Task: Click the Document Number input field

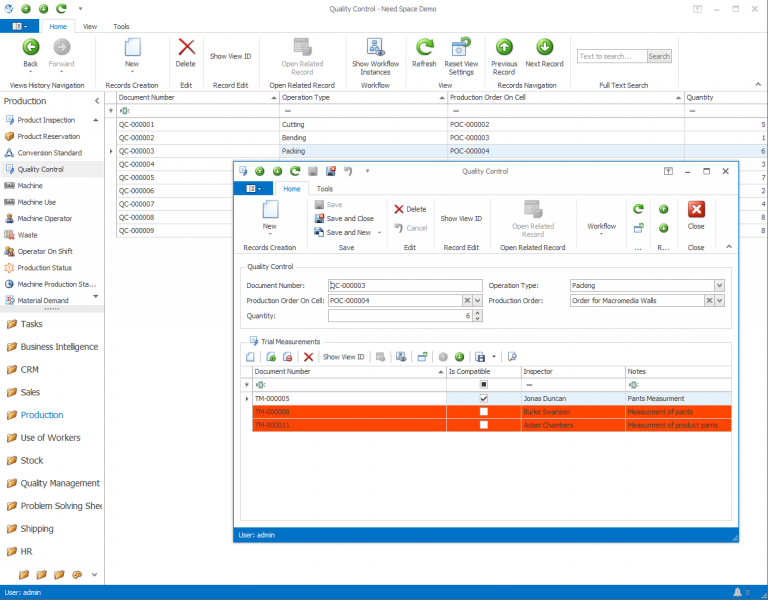Action: click(x=405, y=285)
